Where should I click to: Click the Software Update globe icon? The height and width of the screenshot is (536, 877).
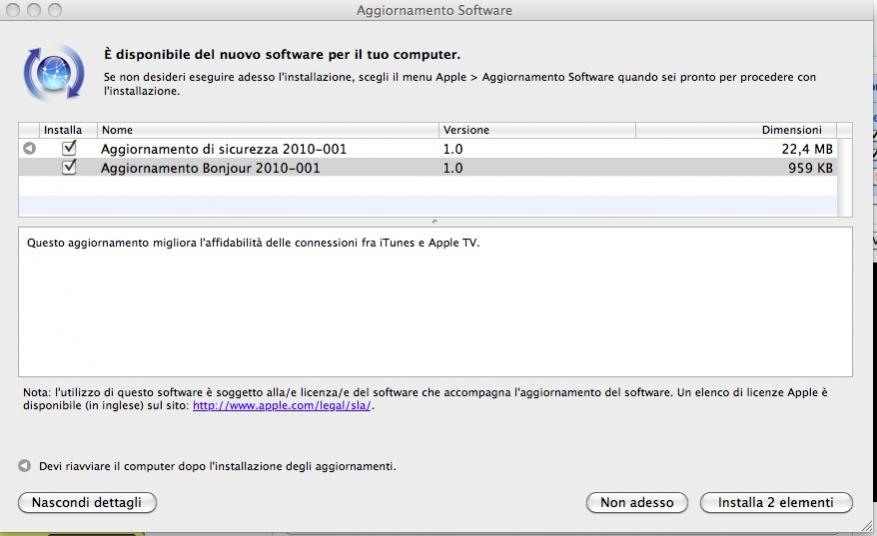click(x=54, y=72)
